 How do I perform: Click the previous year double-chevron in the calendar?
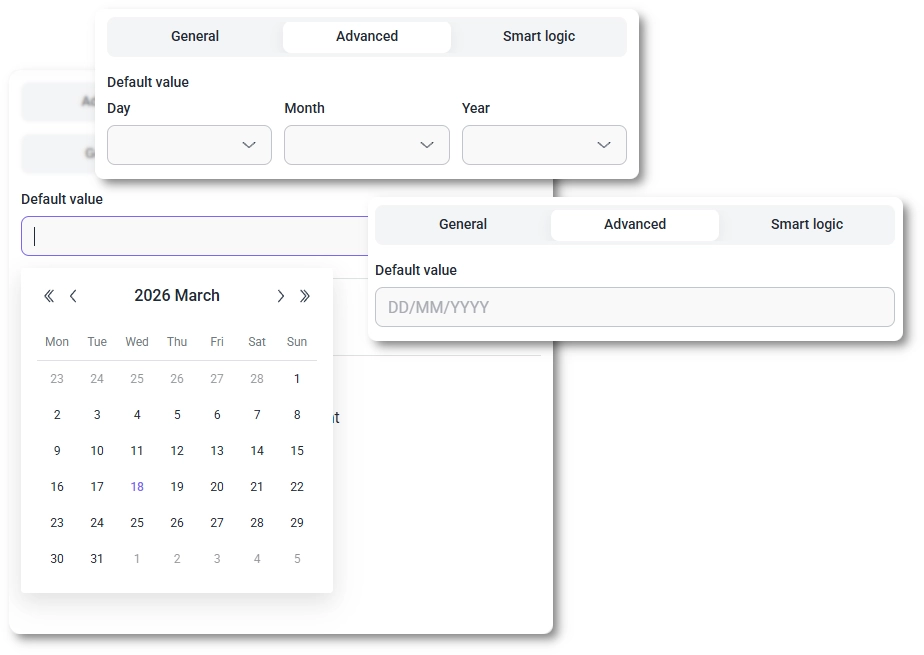click(x=48, y=296)
